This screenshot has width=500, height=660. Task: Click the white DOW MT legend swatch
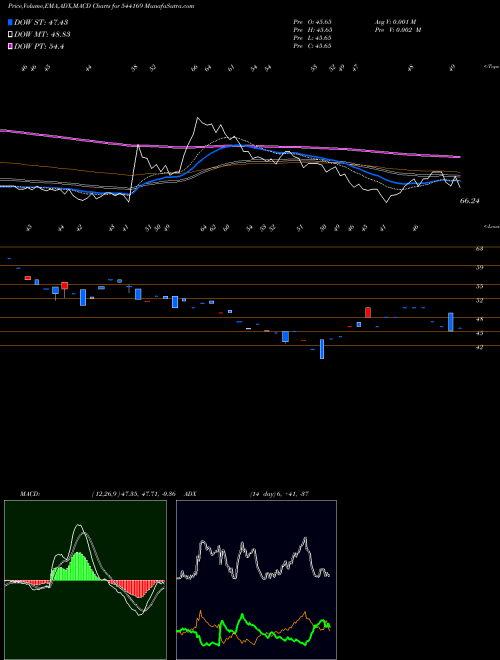[10, 35]
